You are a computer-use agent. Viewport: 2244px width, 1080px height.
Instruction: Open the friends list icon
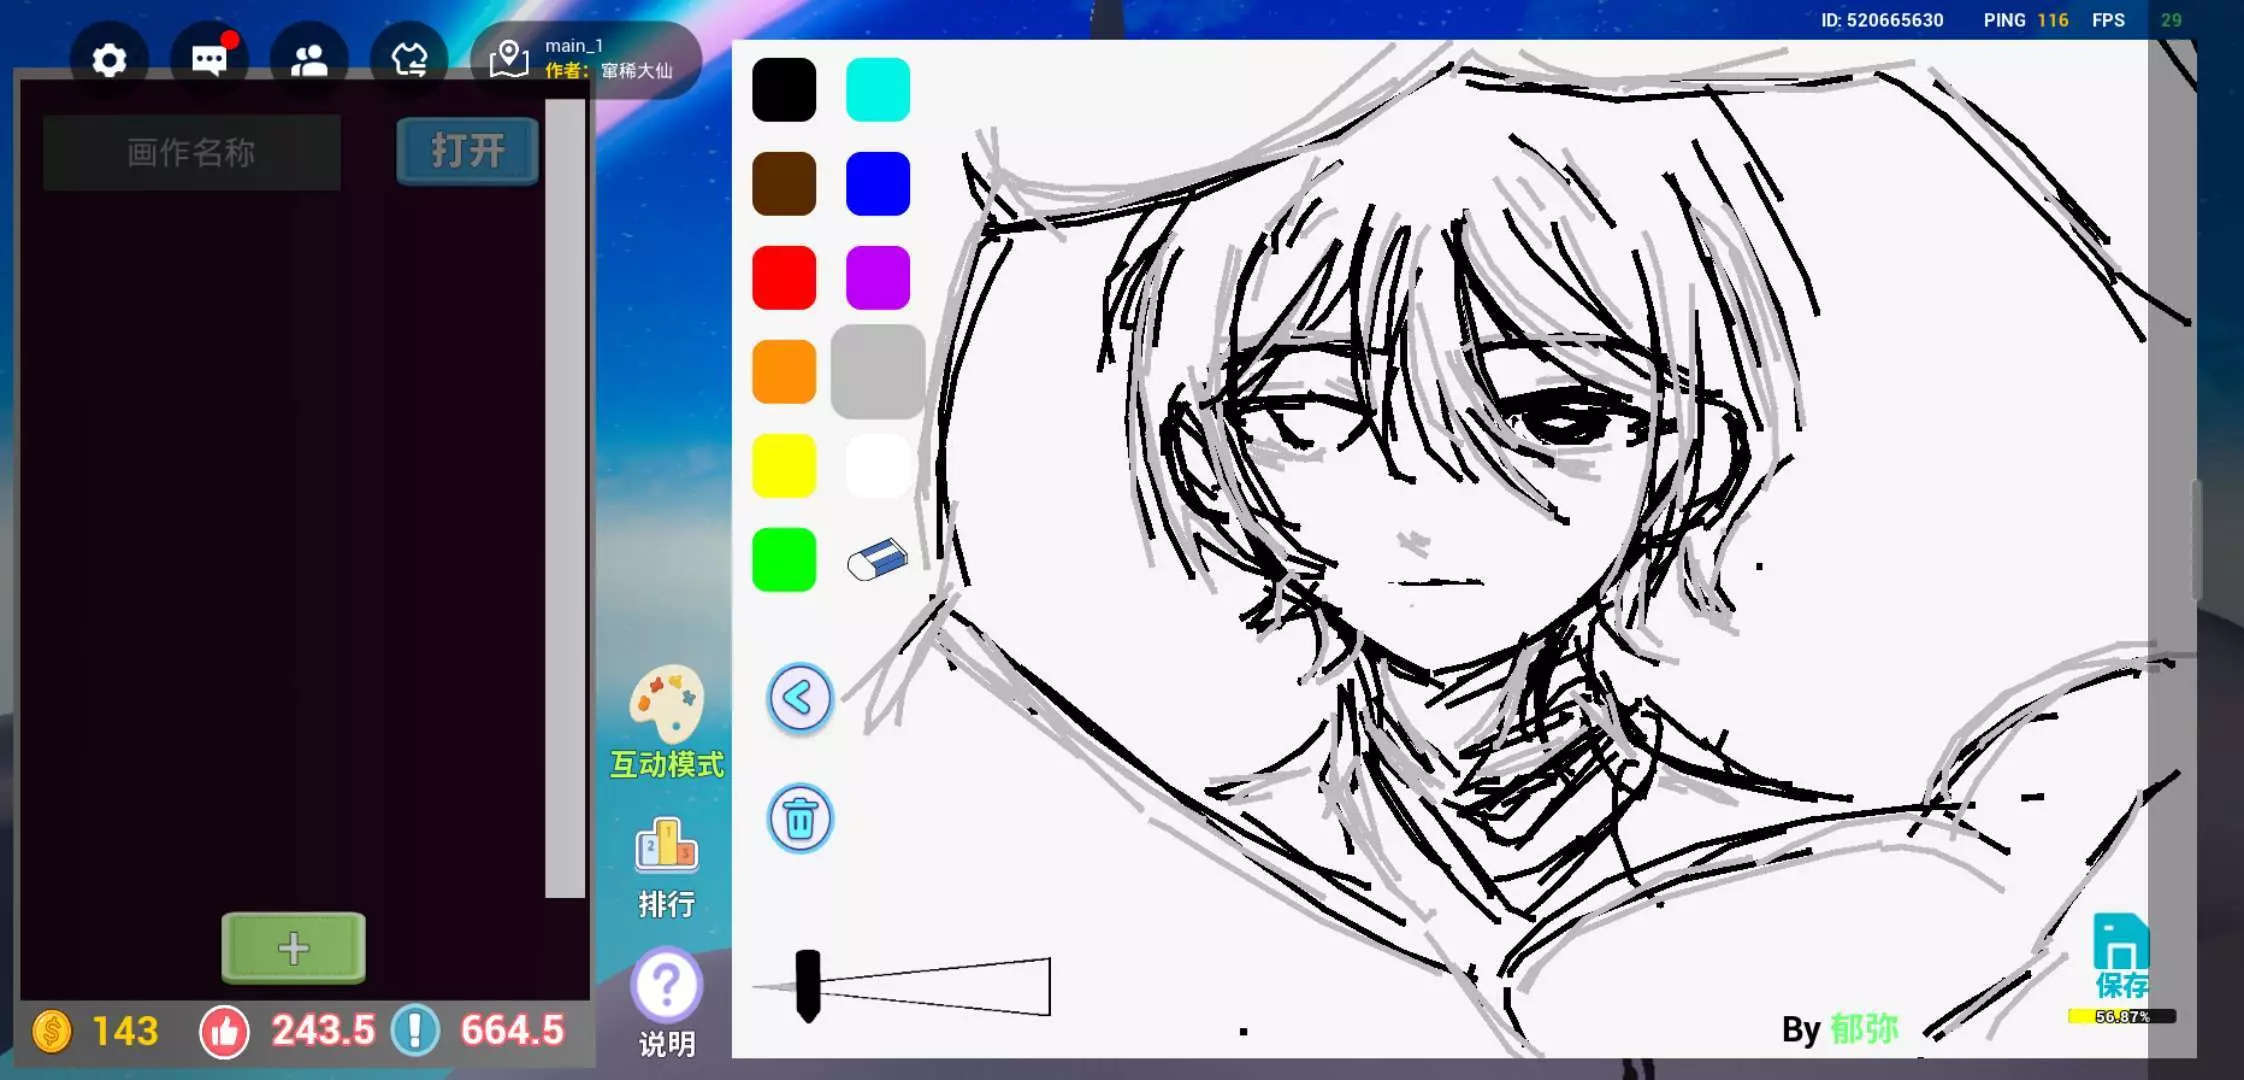click(x=309, y=61)
